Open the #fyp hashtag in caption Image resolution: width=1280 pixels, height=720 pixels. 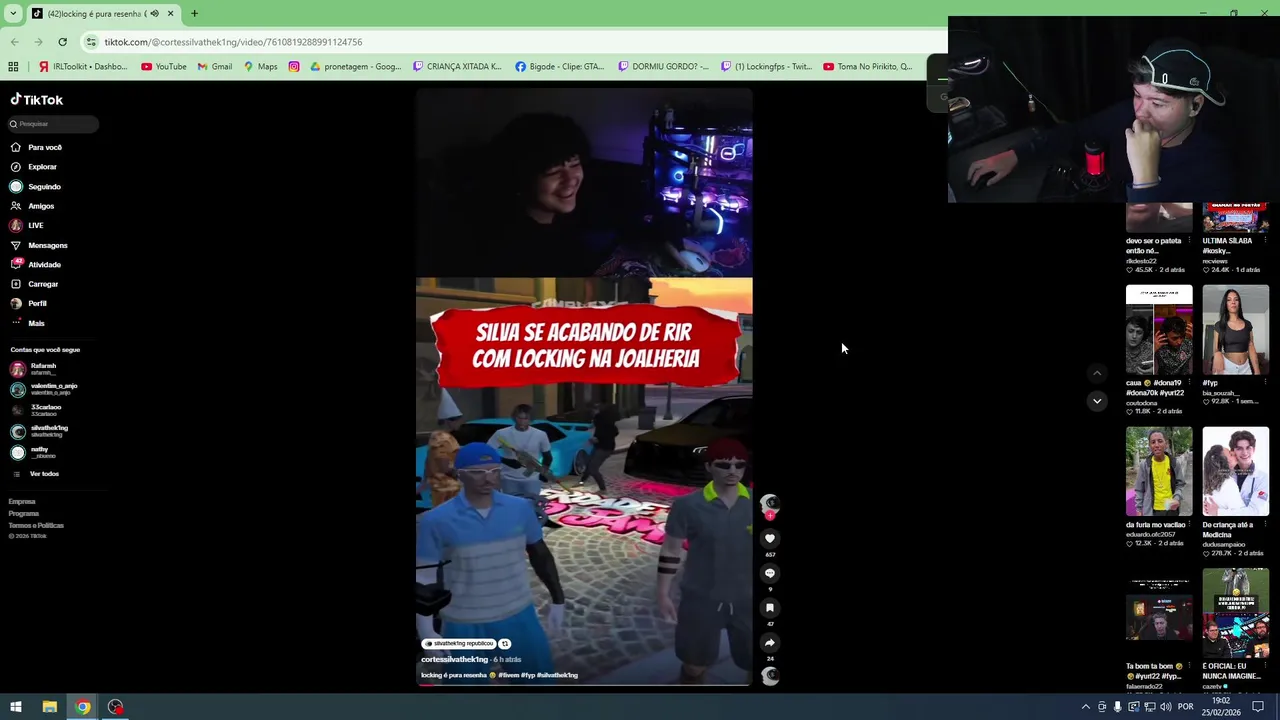coord(528,676)
